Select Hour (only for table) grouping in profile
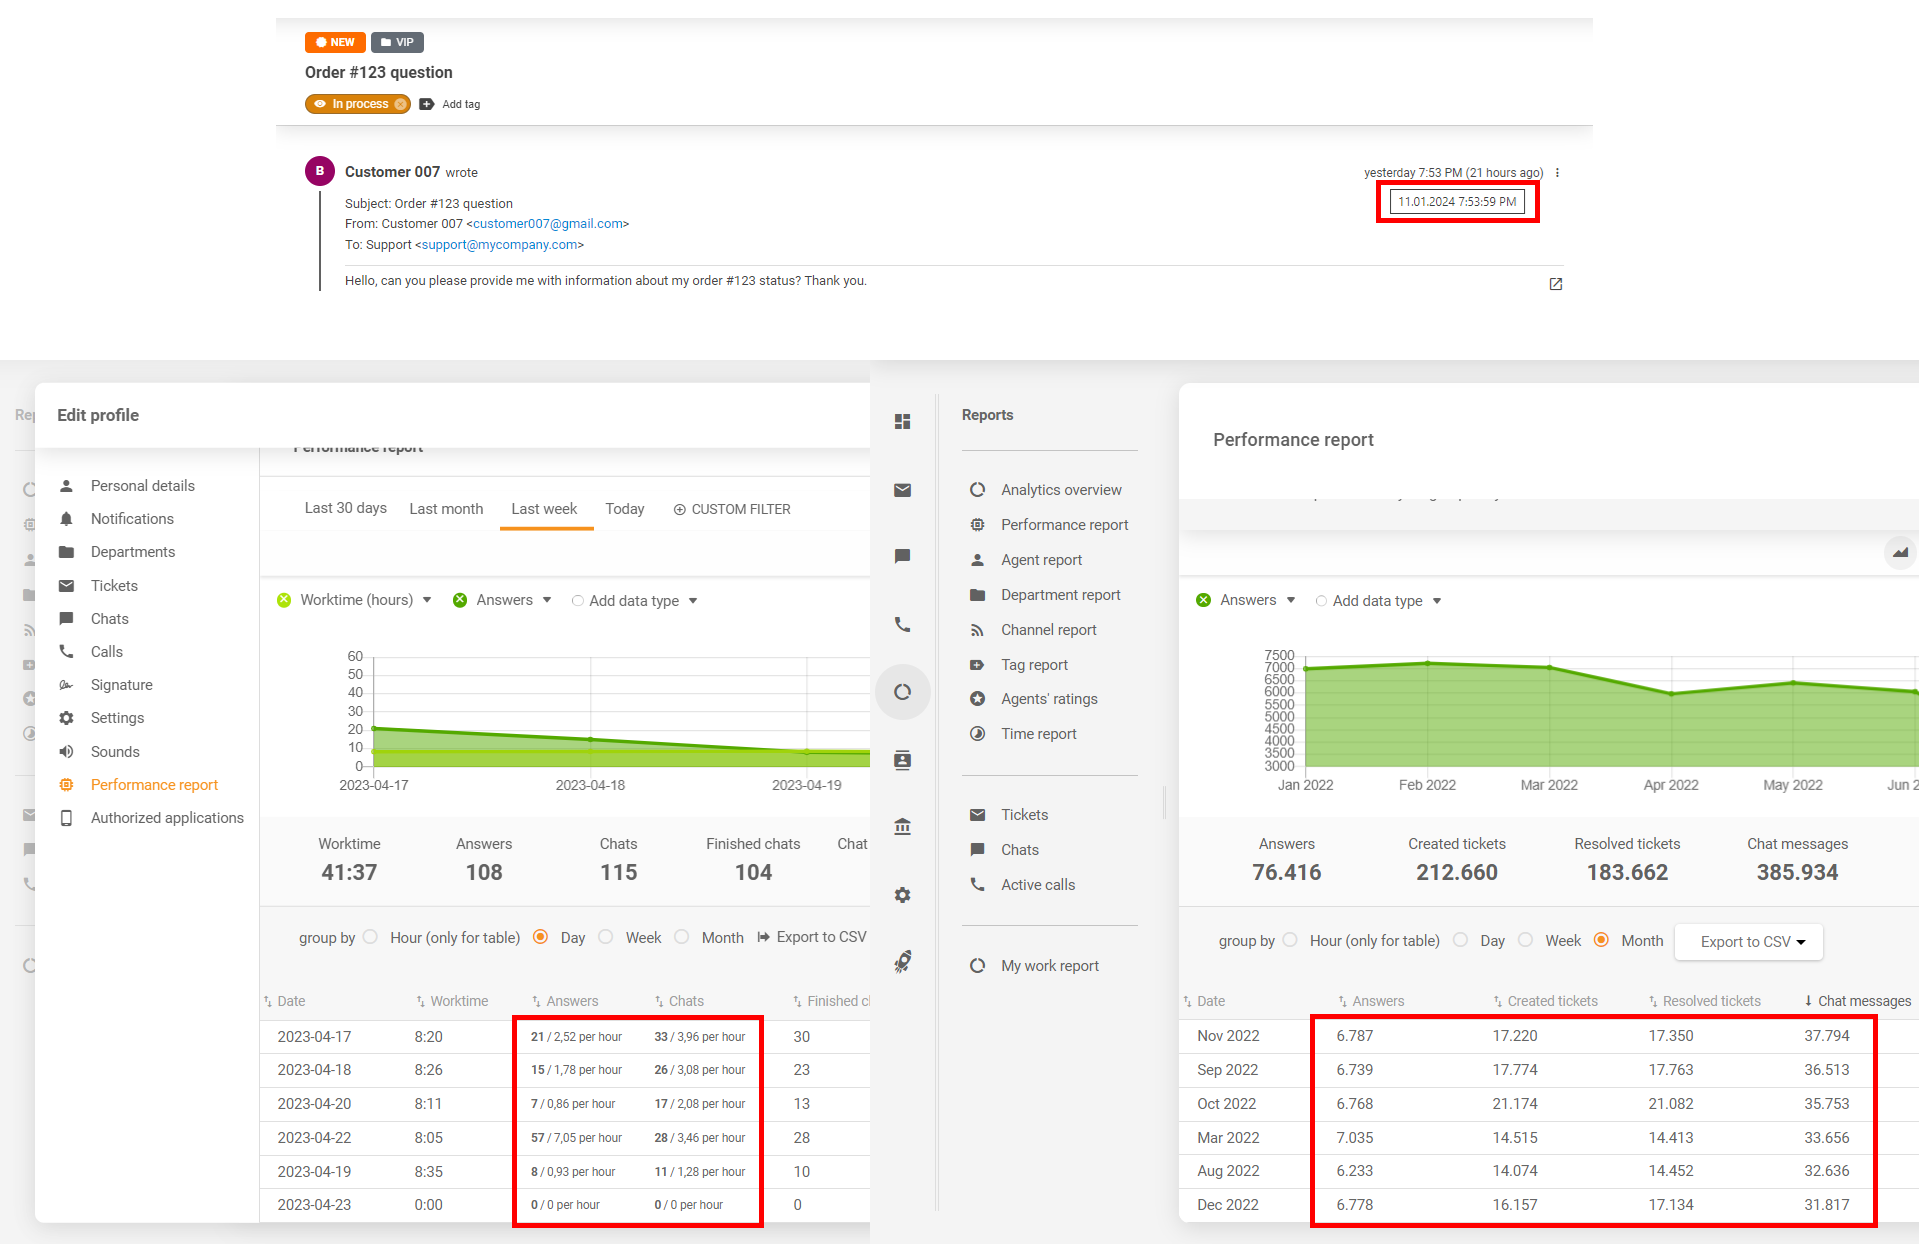1919x1244 pixels. pyautogui.click(x=371, y=937)
